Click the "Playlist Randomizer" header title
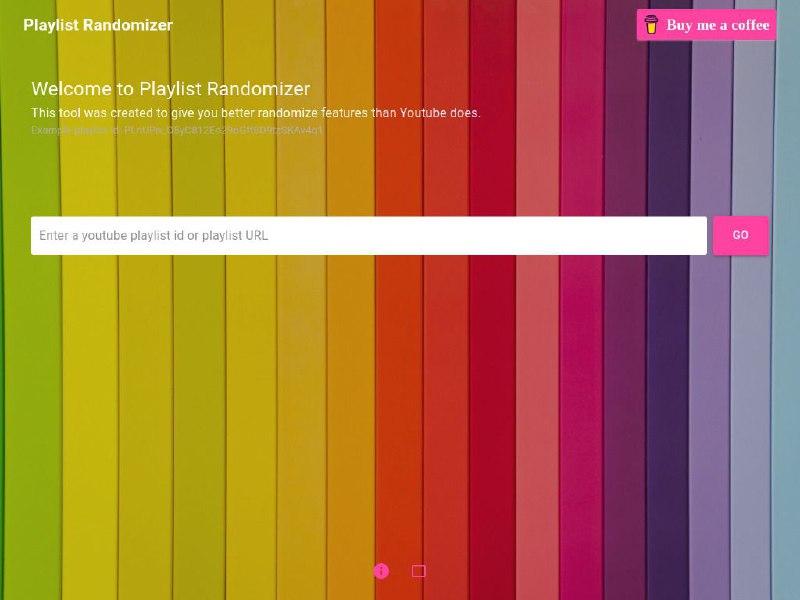This screenshot has width=800, height=600. tap(97, 25)
